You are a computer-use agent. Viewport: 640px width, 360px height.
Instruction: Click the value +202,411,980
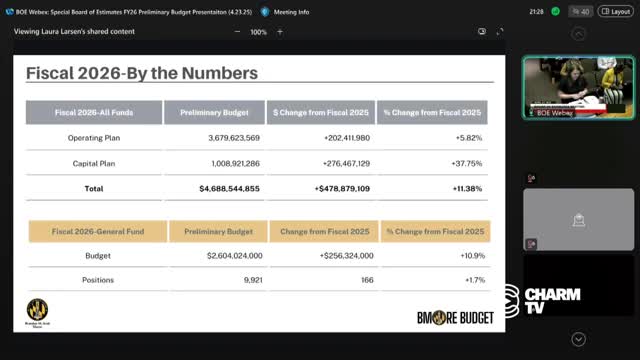pyautogui.click(x=347, y=138)
